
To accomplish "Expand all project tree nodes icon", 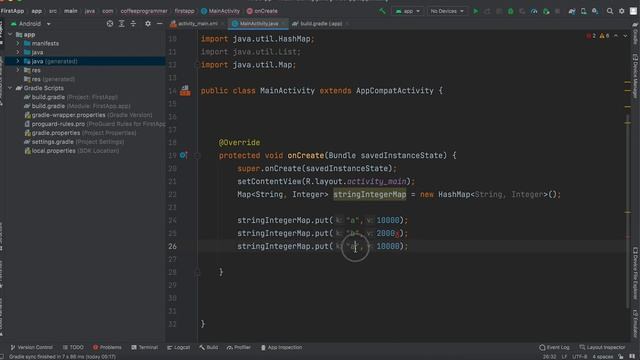I will pyautogui.click(x=122, y=24).
